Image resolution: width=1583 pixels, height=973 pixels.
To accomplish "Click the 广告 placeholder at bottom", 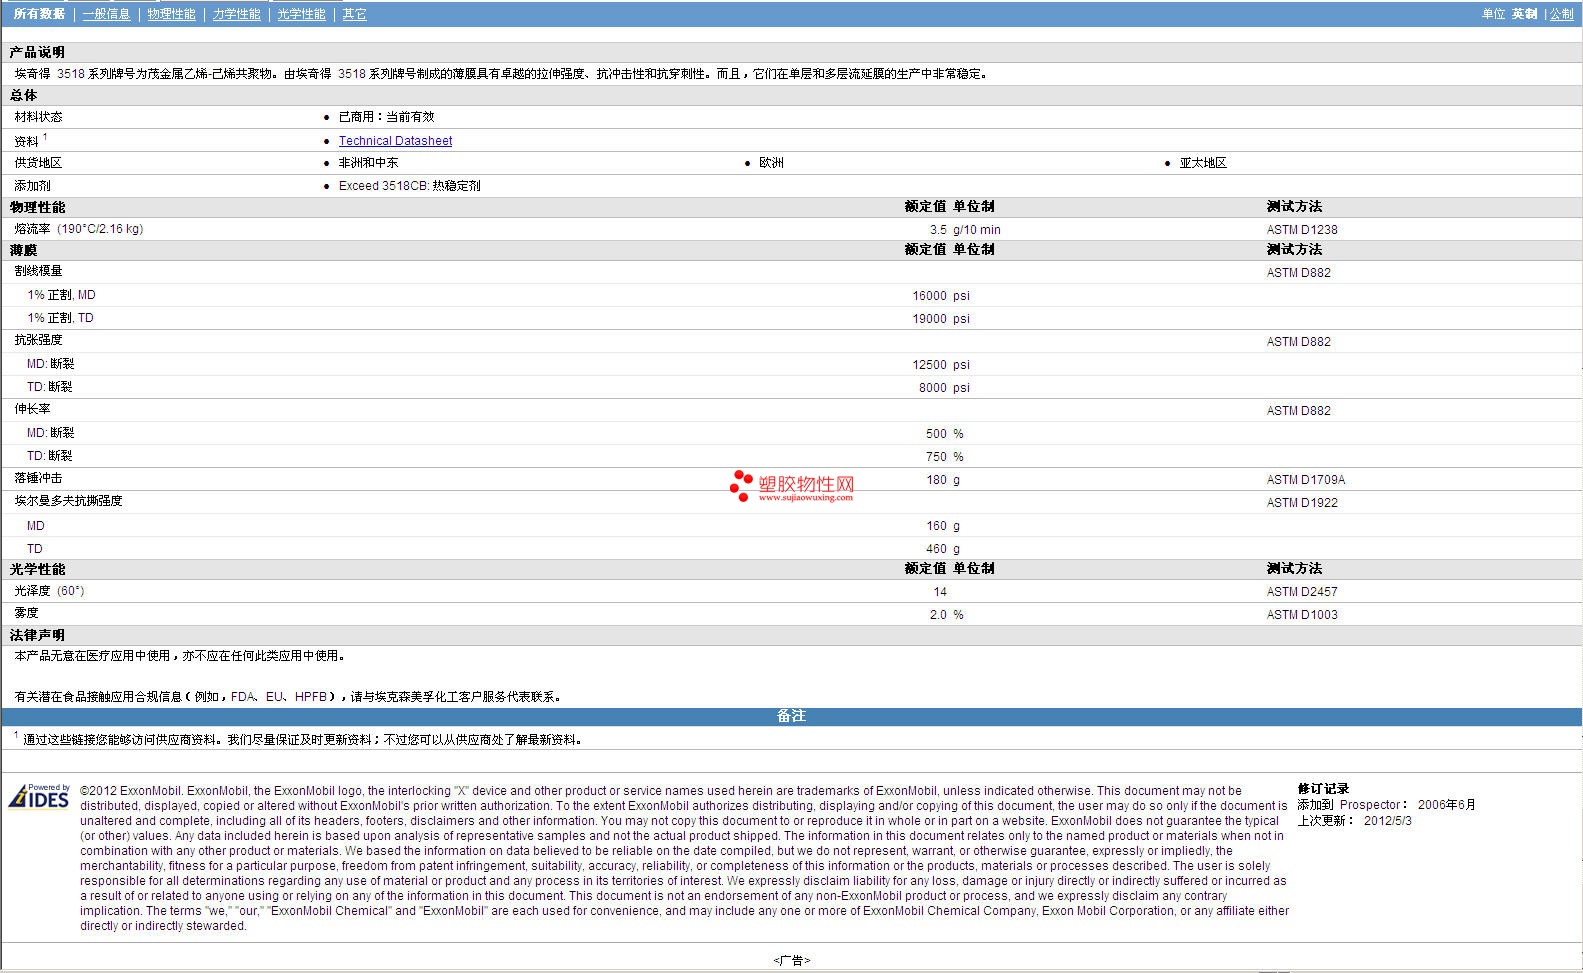I will coord(791,960).
